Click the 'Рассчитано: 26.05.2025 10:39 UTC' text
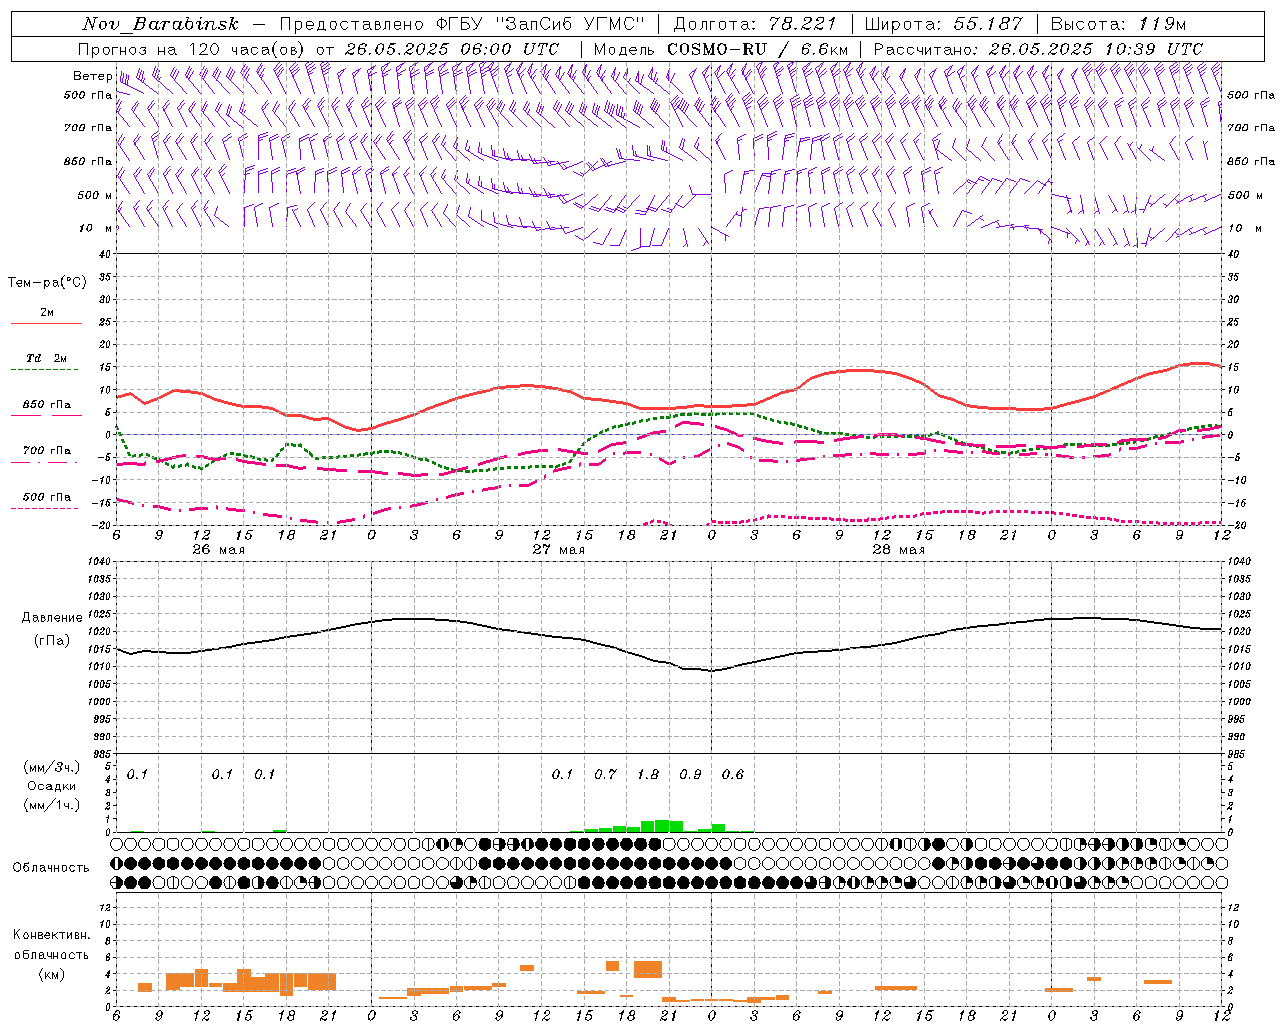1280x1024 pixels. pyautogui.click(x=1038, y=48)
